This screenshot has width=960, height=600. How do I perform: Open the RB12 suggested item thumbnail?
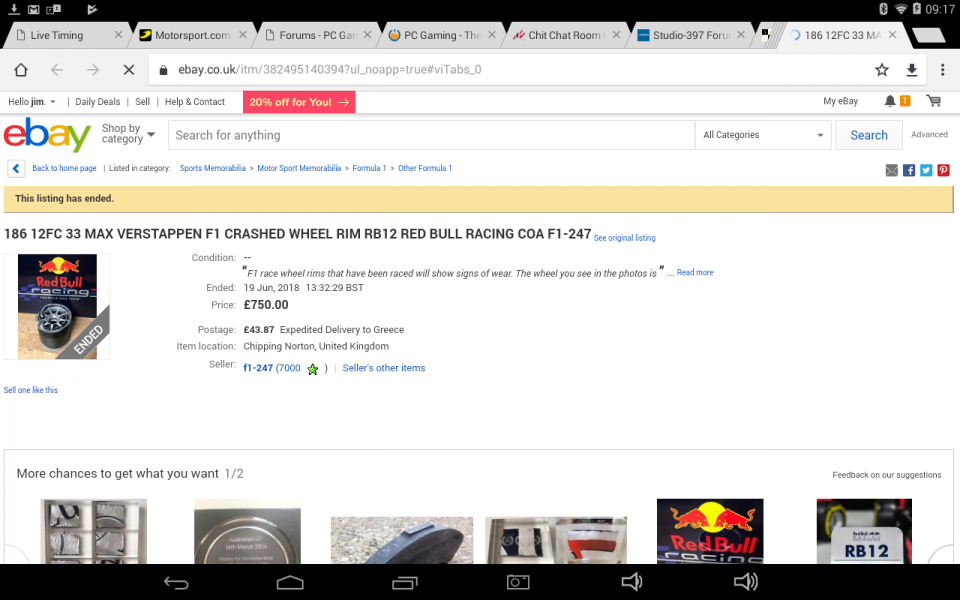coord(864,531)
